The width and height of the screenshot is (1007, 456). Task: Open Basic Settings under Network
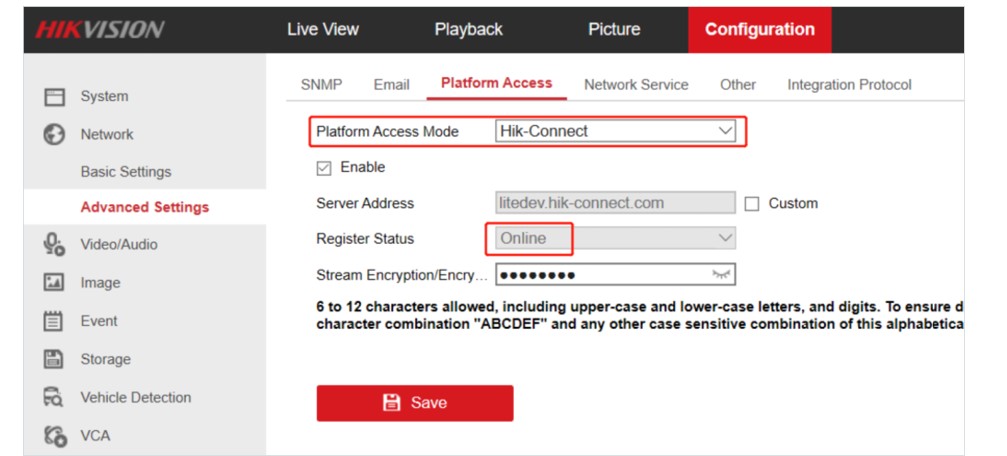(126, 172)
